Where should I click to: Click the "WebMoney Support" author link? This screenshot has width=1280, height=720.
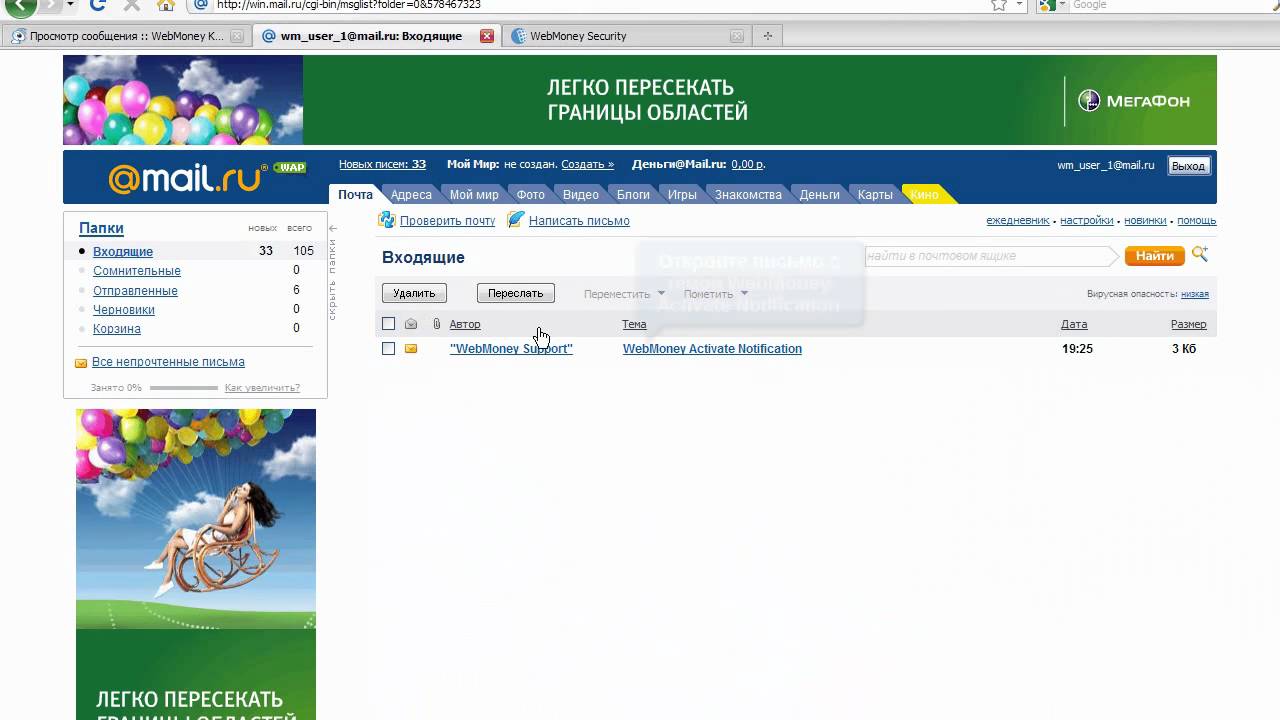[511, 349]
